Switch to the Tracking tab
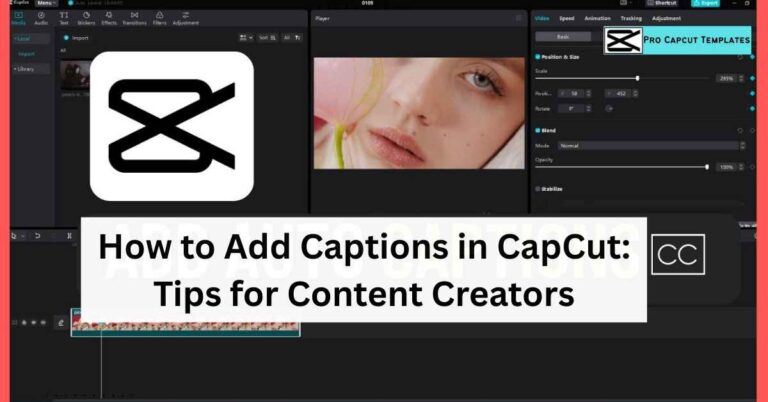Viewport: 768px width, 402px height. click(x=631, y=18)
